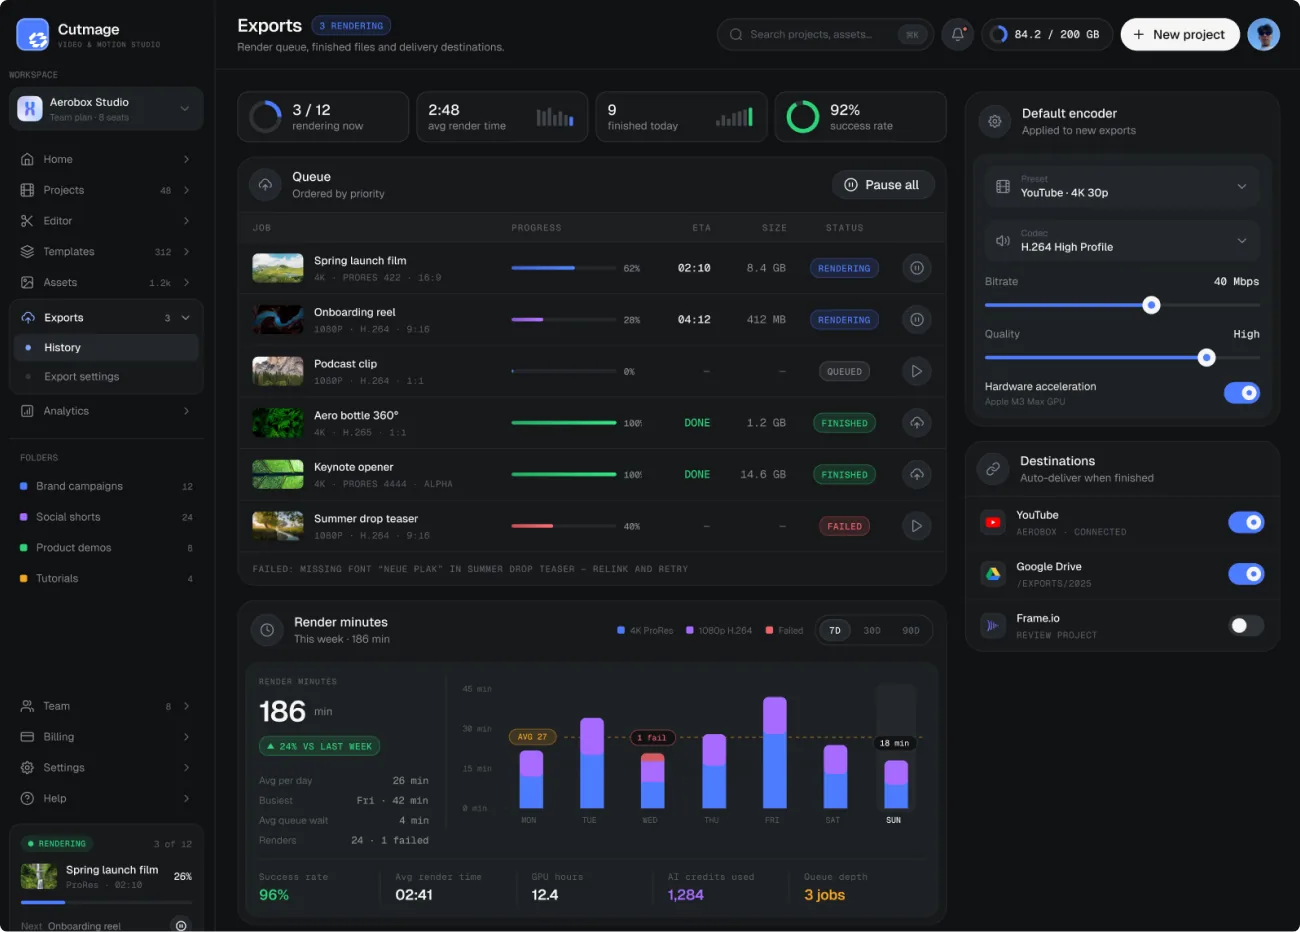The image size is (1300, 932).
Task: Expand the Settings sidebar chevron
Action: point(186,768)
